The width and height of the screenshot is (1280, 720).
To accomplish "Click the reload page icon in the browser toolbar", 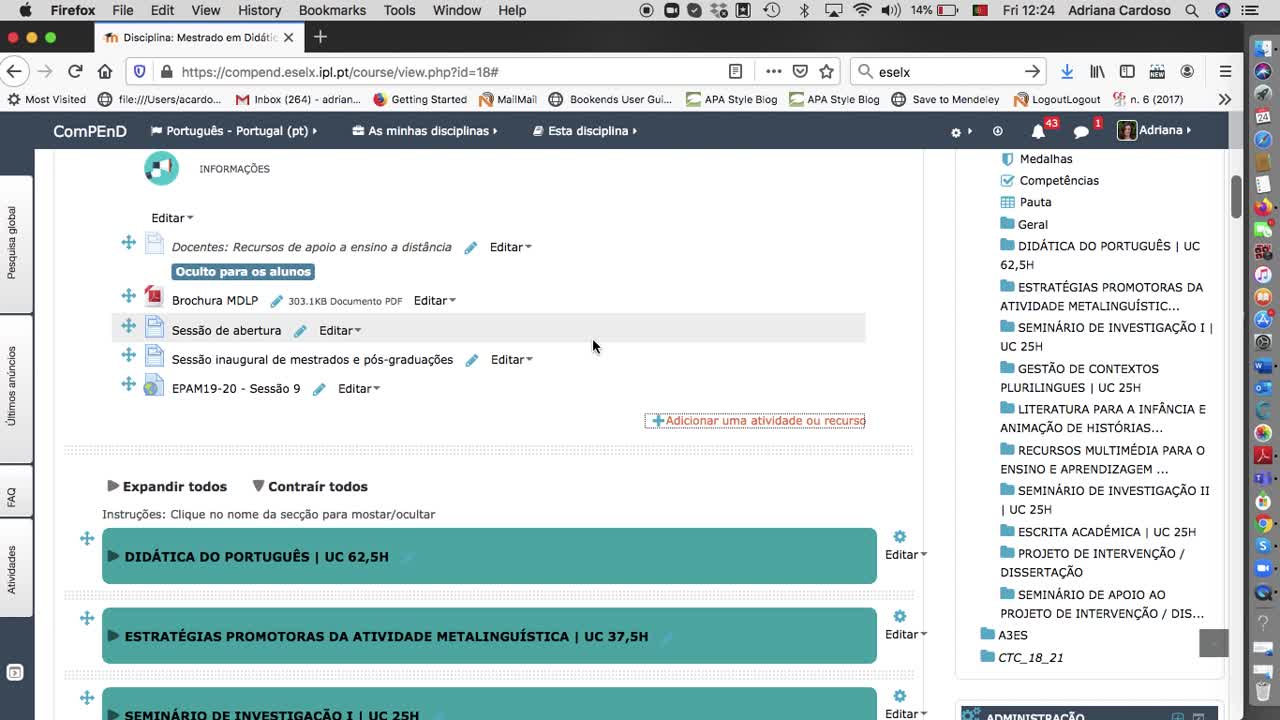I will point(76,71).
